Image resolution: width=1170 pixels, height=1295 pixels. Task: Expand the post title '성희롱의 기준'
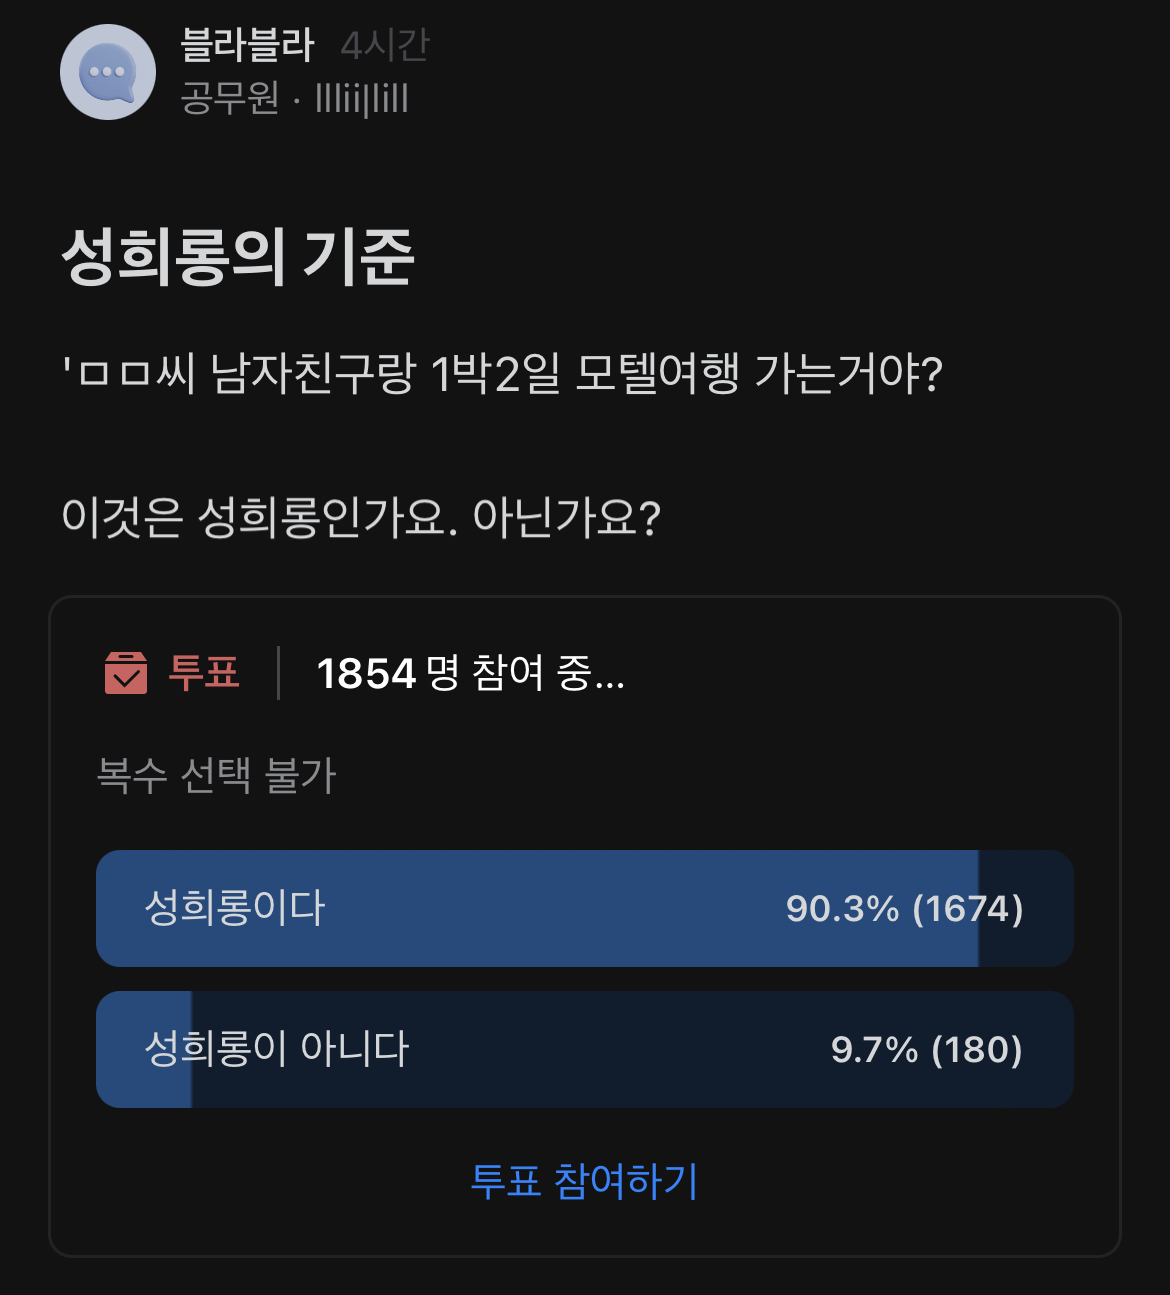[x=240, y=257]
